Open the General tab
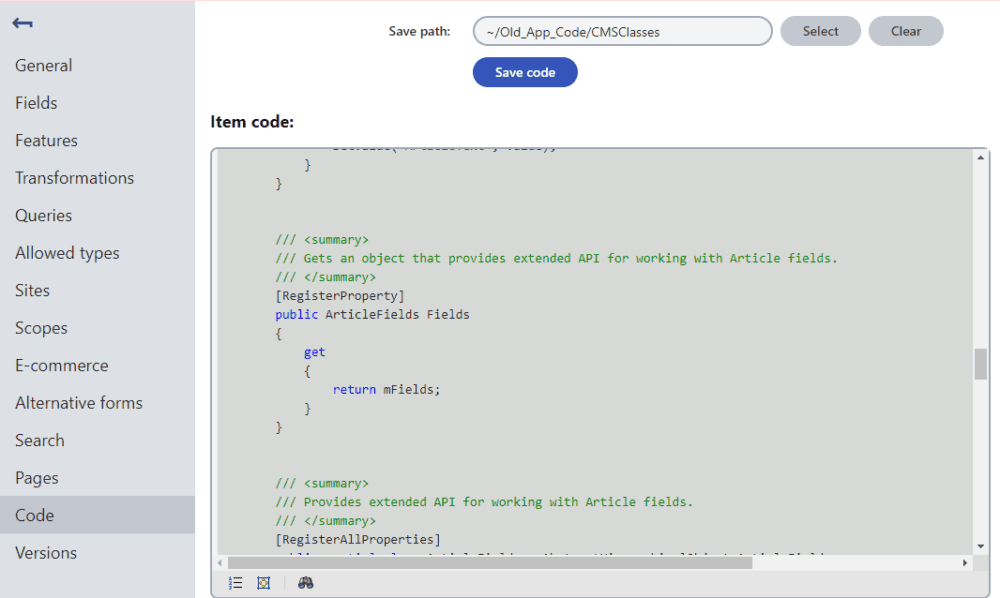The width and height of the screenshot is (1000, 598). [x=44, y=66]
